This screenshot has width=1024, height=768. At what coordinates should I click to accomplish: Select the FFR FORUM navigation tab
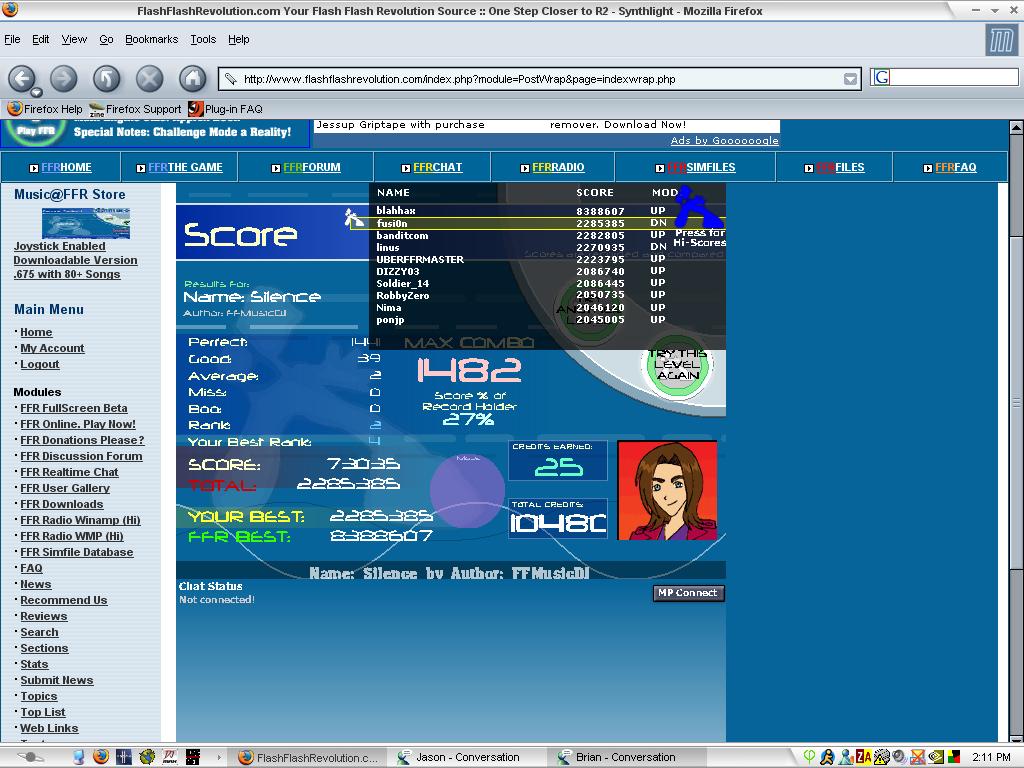point(306,167)
